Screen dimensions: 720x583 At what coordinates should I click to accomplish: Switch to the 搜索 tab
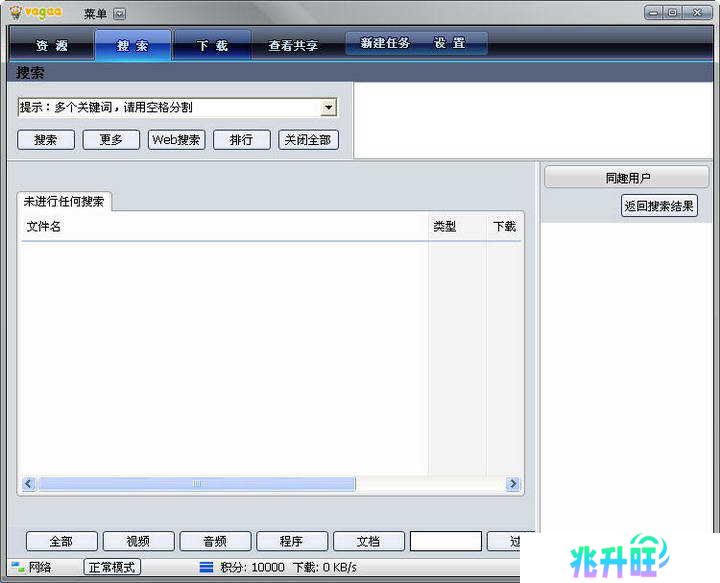point(133,45)
